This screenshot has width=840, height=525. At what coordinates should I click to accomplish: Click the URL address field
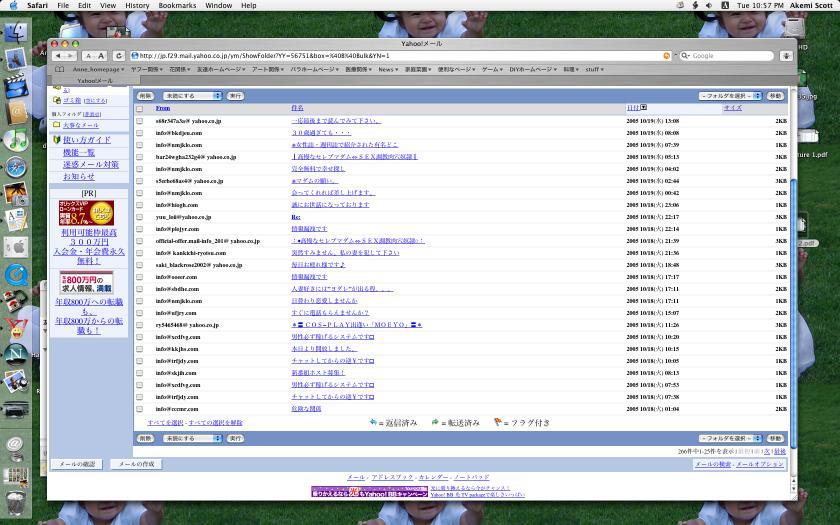(400, 56)
